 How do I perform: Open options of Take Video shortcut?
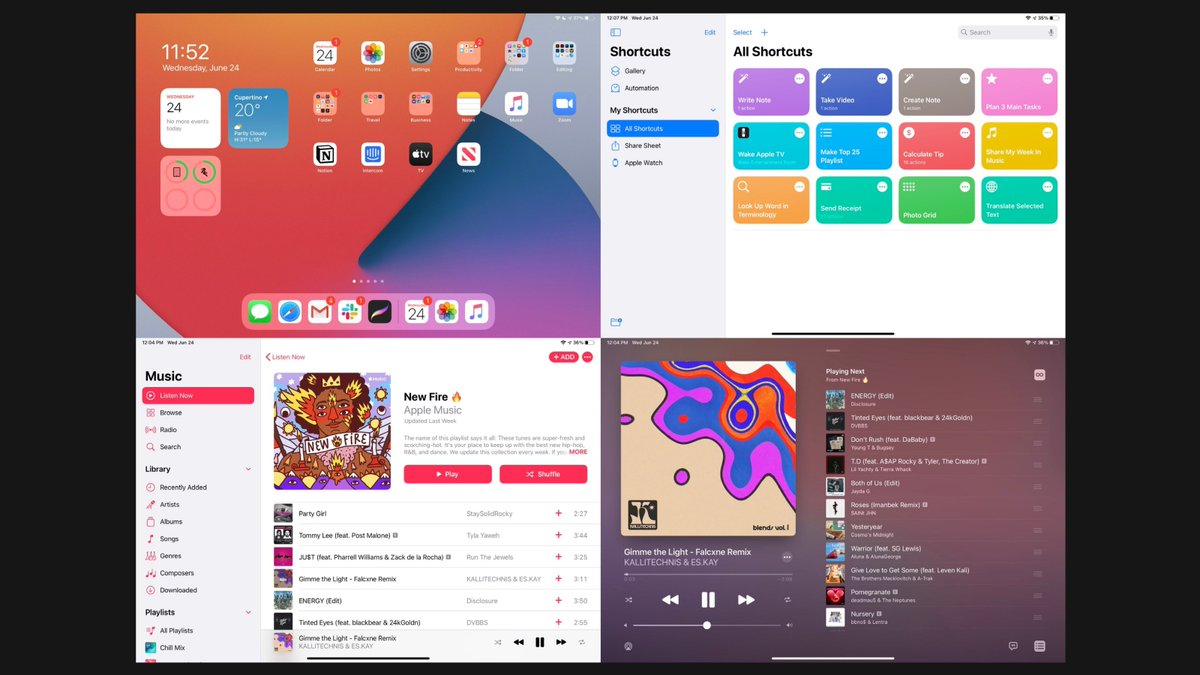pyautogui.click(x=882, y=78)
